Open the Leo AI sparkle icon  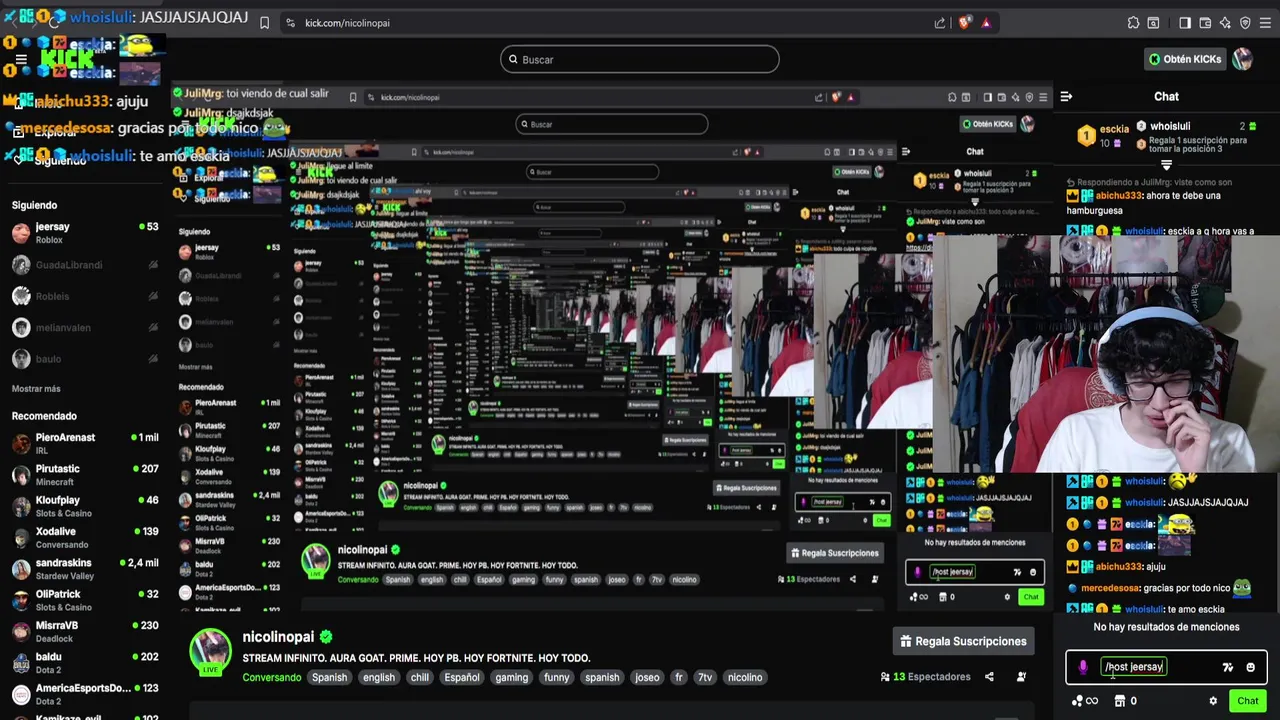[x=1225, y=23]
